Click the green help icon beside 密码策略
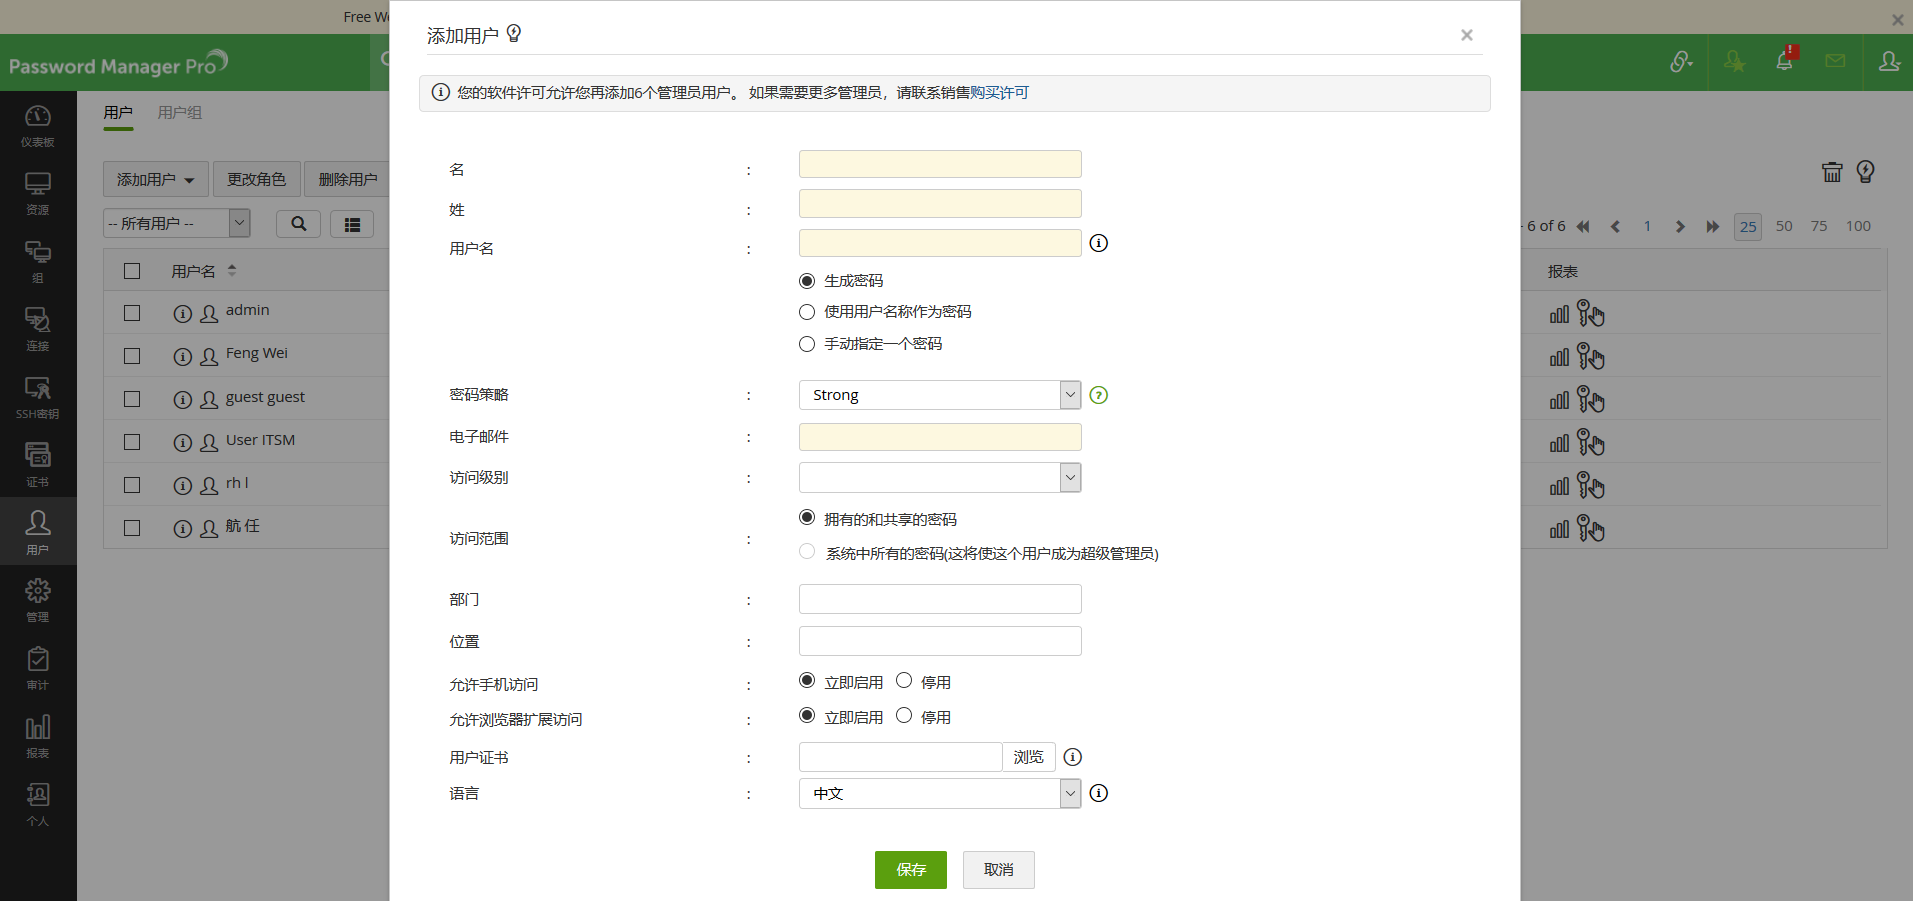This screenshot has height=901, width=1913. pos(1098,395)
